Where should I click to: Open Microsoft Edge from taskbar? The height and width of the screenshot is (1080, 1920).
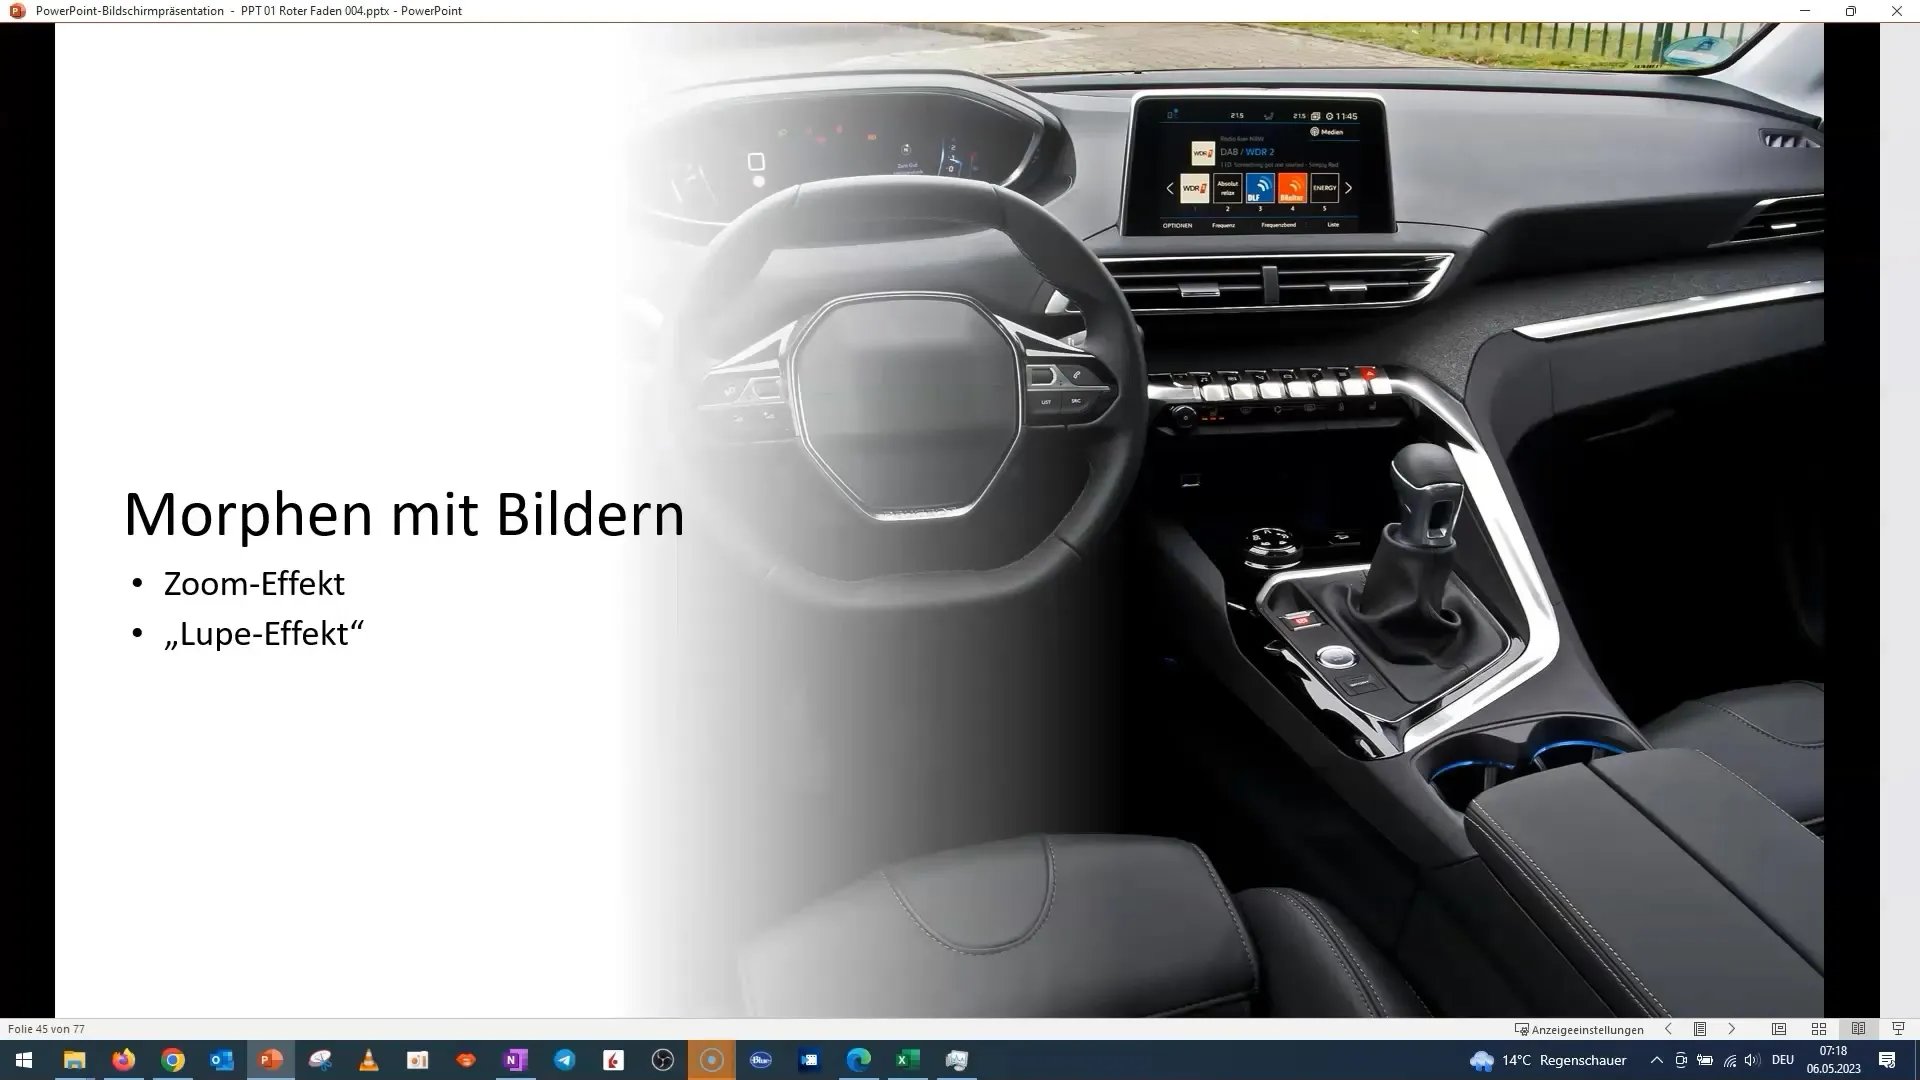(x=859, y=1060)
